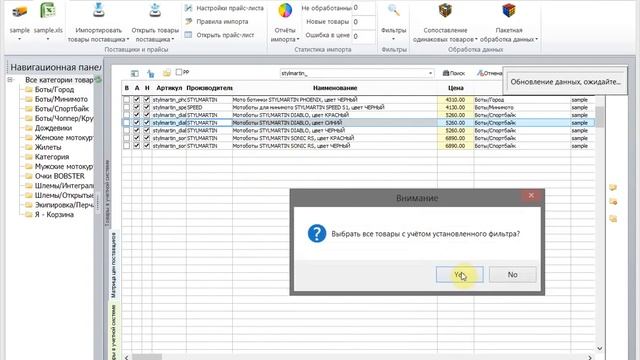Click the Отмена button next to Поиск
The height and width of the screenshot is (360, 640).
click(x=489, y=73)
